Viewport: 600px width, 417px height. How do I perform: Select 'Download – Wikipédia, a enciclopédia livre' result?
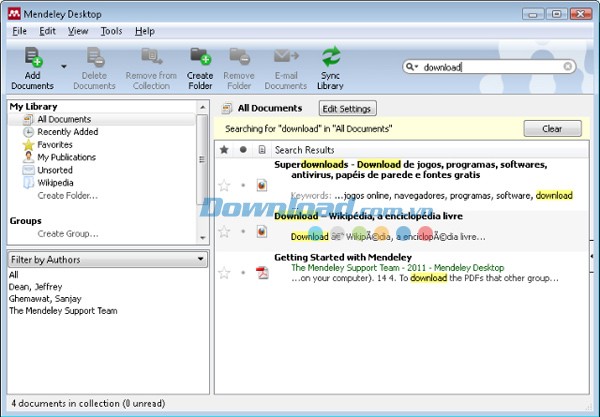point(368,216)
